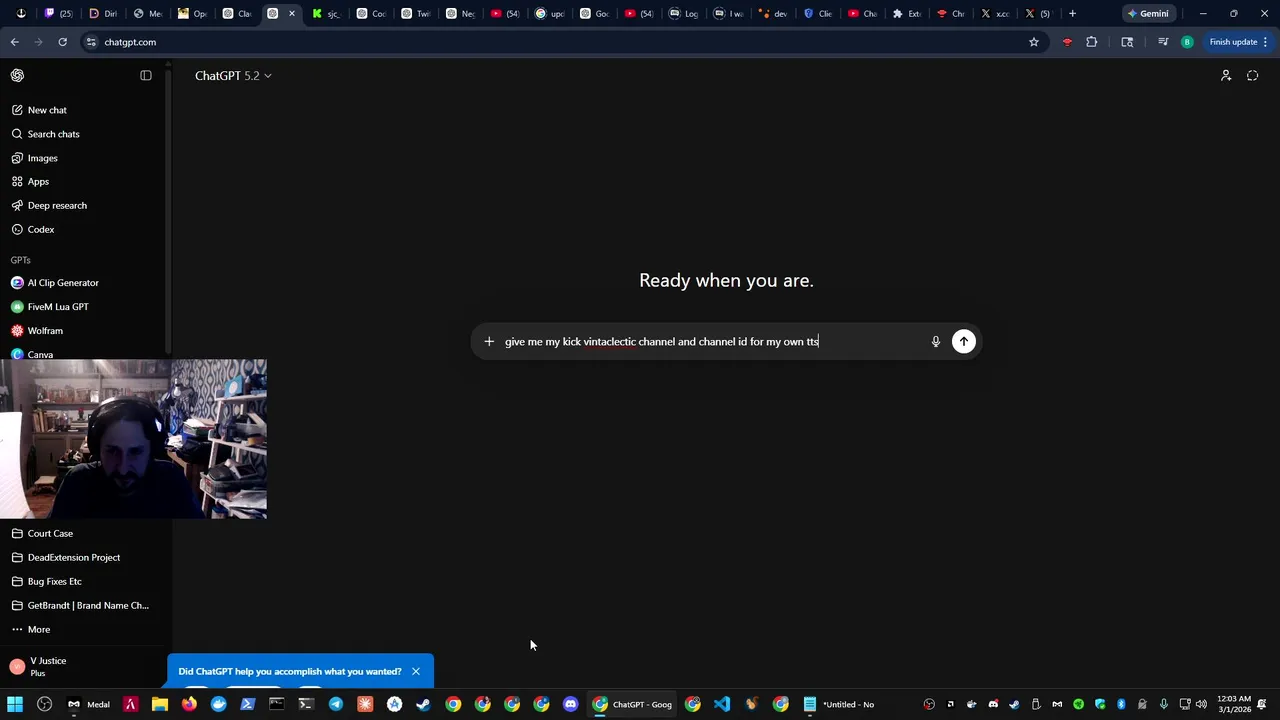Screen dimensions: 1280x720
Task: Dismiss the feedback banner with the X
Action: tap(416, 672)
